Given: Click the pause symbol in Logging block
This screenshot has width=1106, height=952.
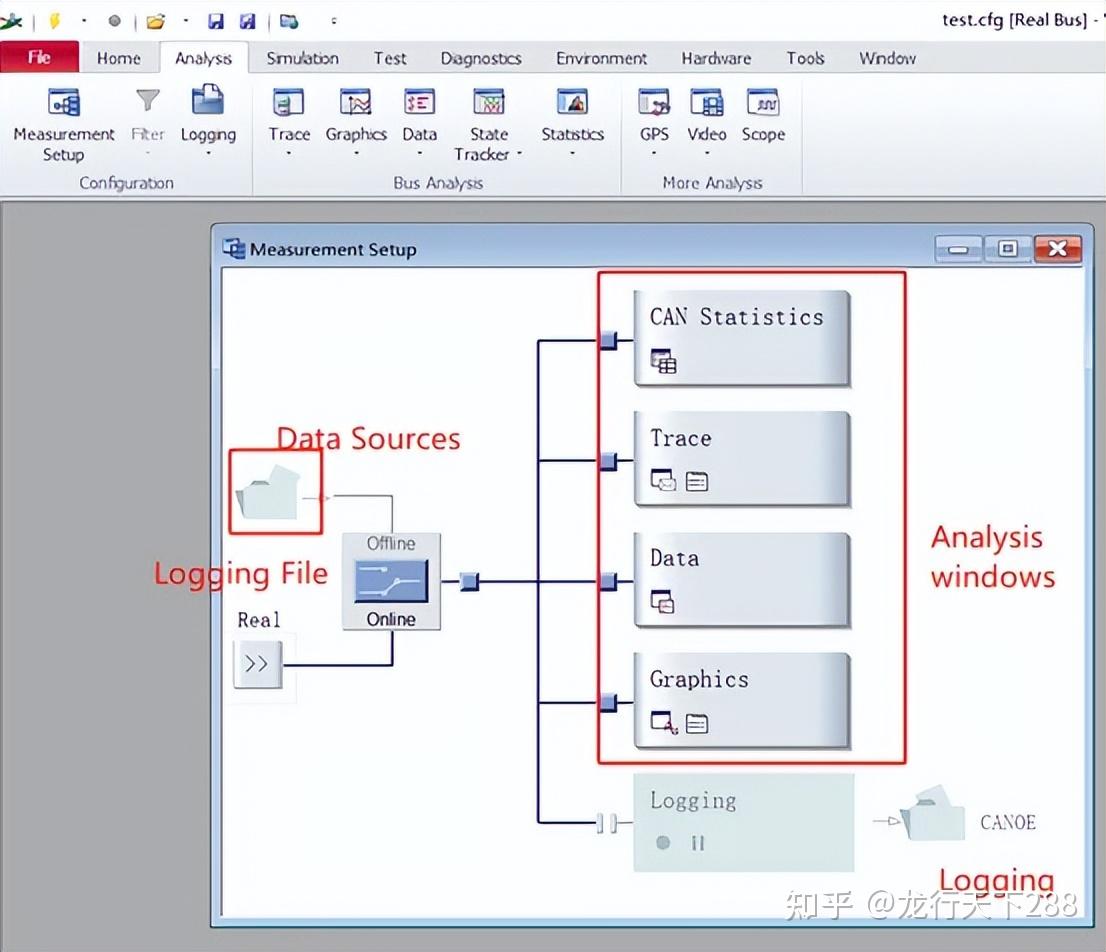Looking at the screenshot, I should coord(698,843).
